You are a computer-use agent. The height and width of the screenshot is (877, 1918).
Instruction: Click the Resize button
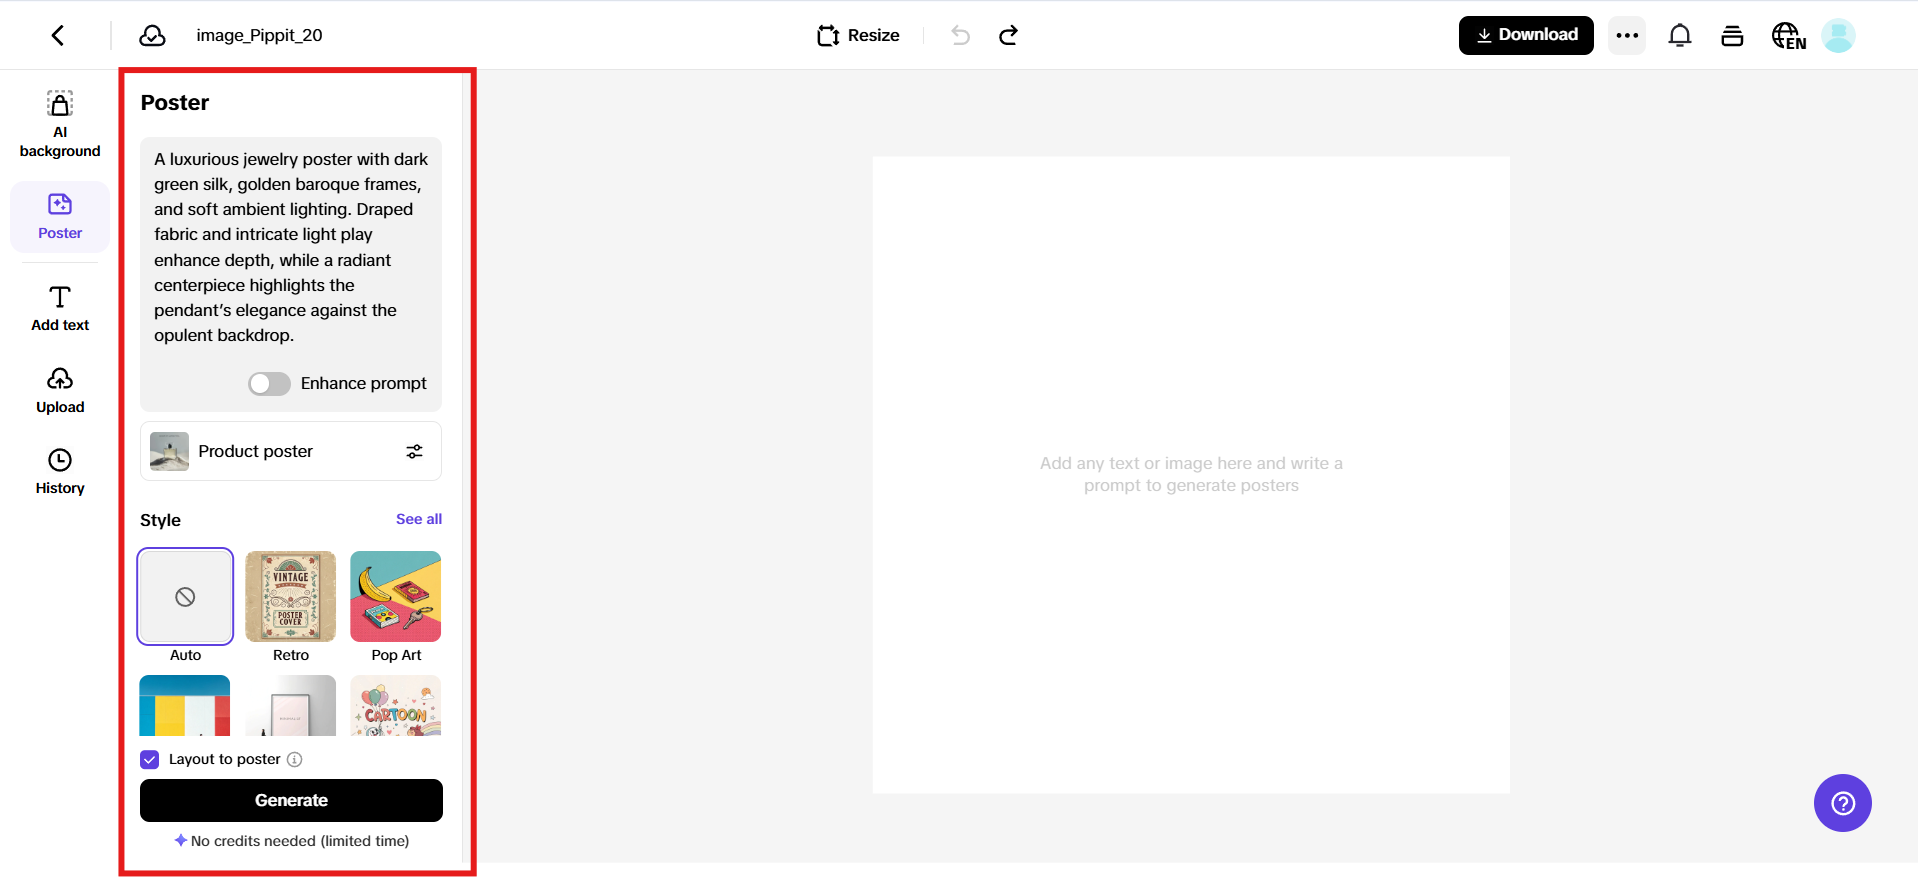(858, 36)
